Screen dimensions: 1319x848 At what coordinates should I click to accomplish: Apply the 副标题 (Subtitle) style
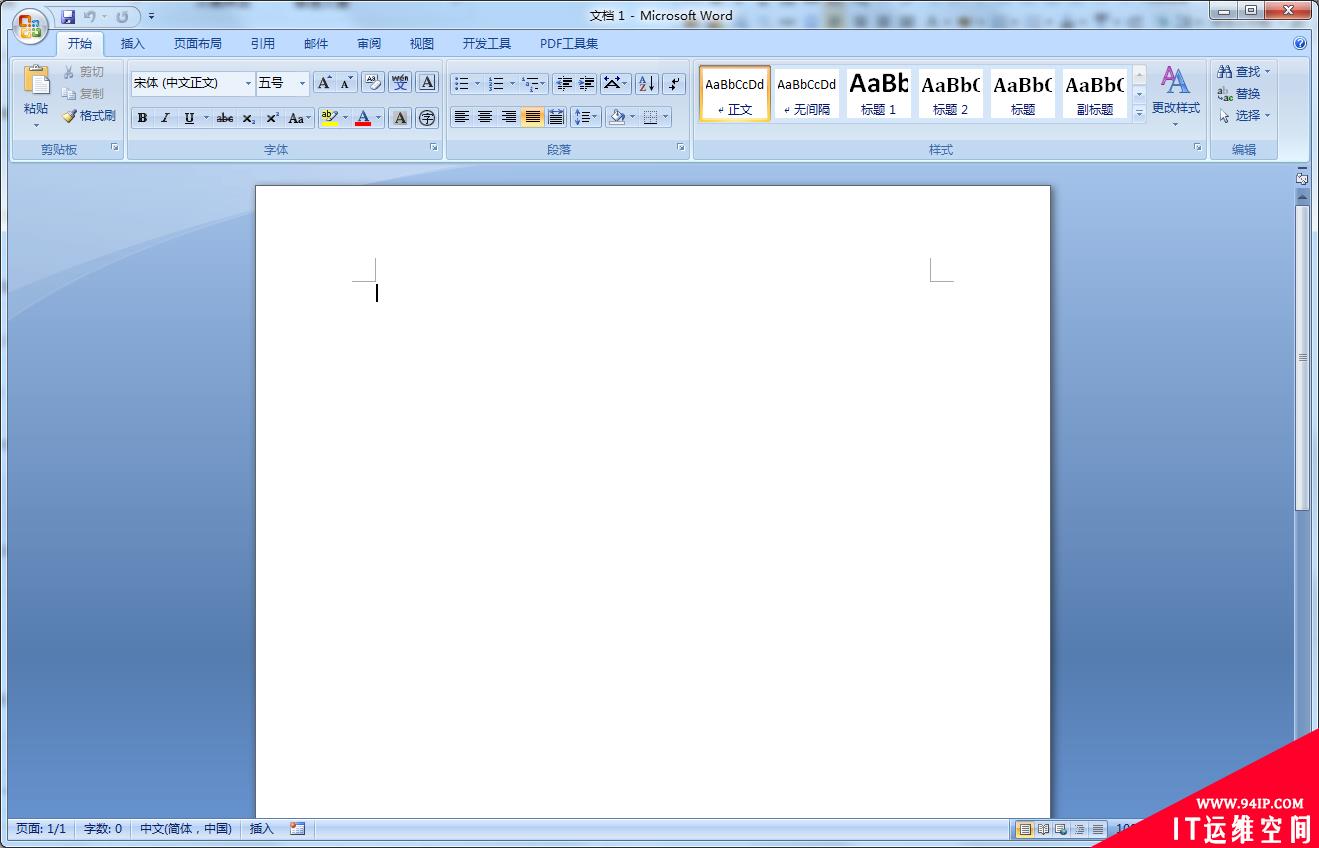click(1095, 93)
